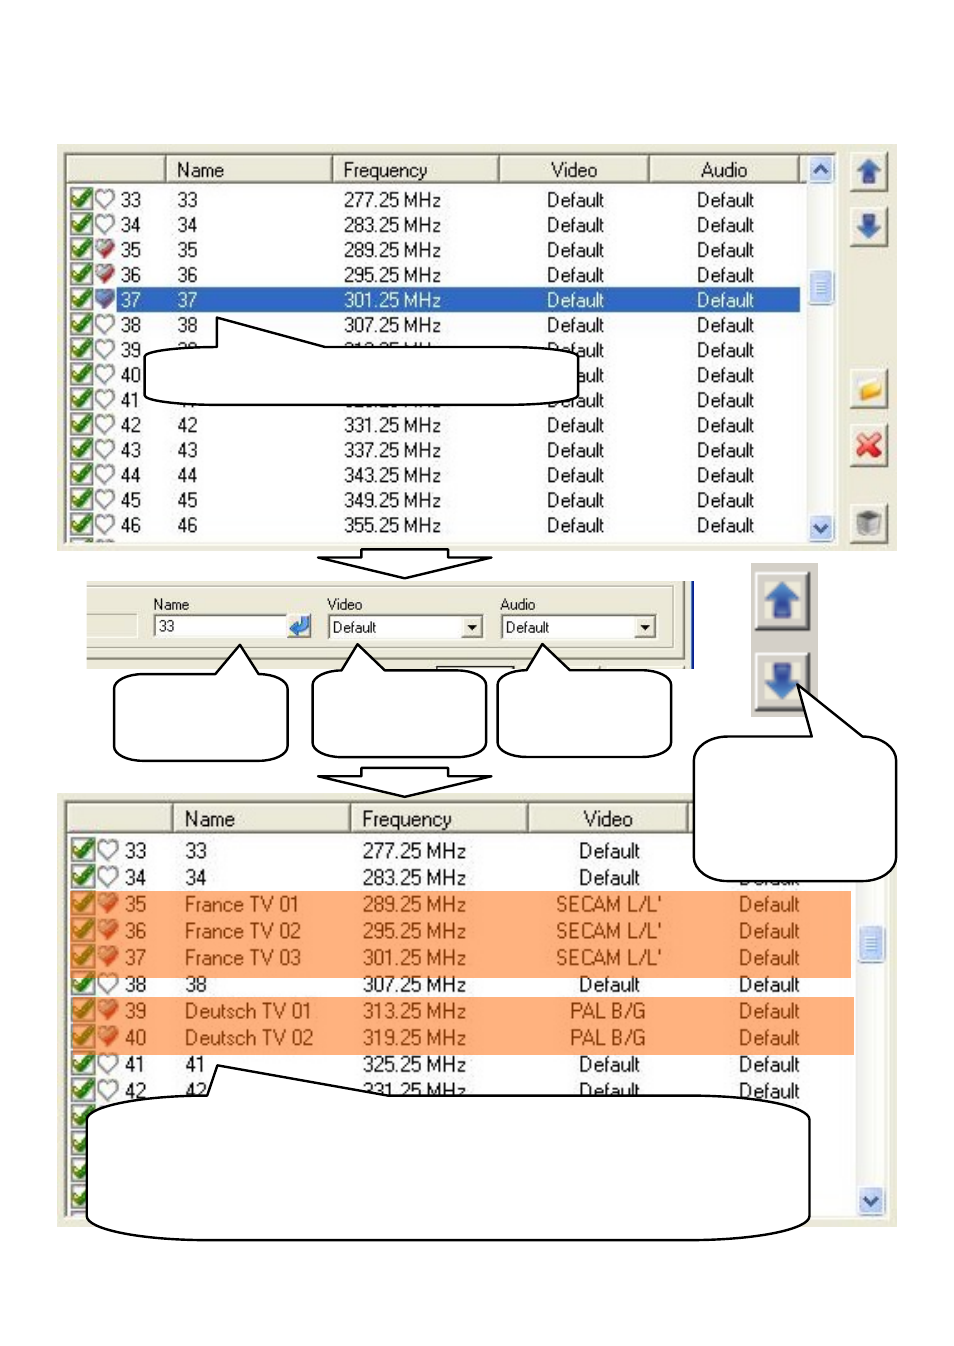Select the France TV 03 name cell

coord(242,958)
